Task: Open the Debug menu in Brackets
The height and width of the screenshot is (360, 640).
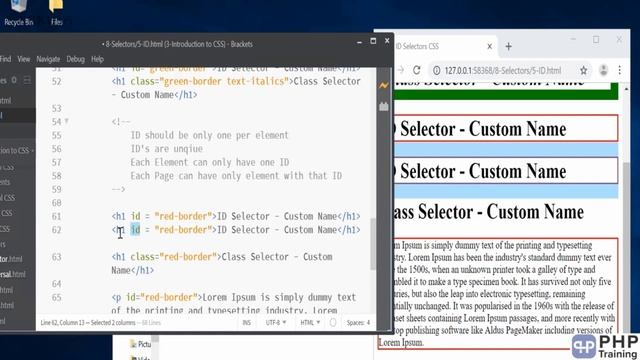Action: pyautogui.click(x=76, y=59)
